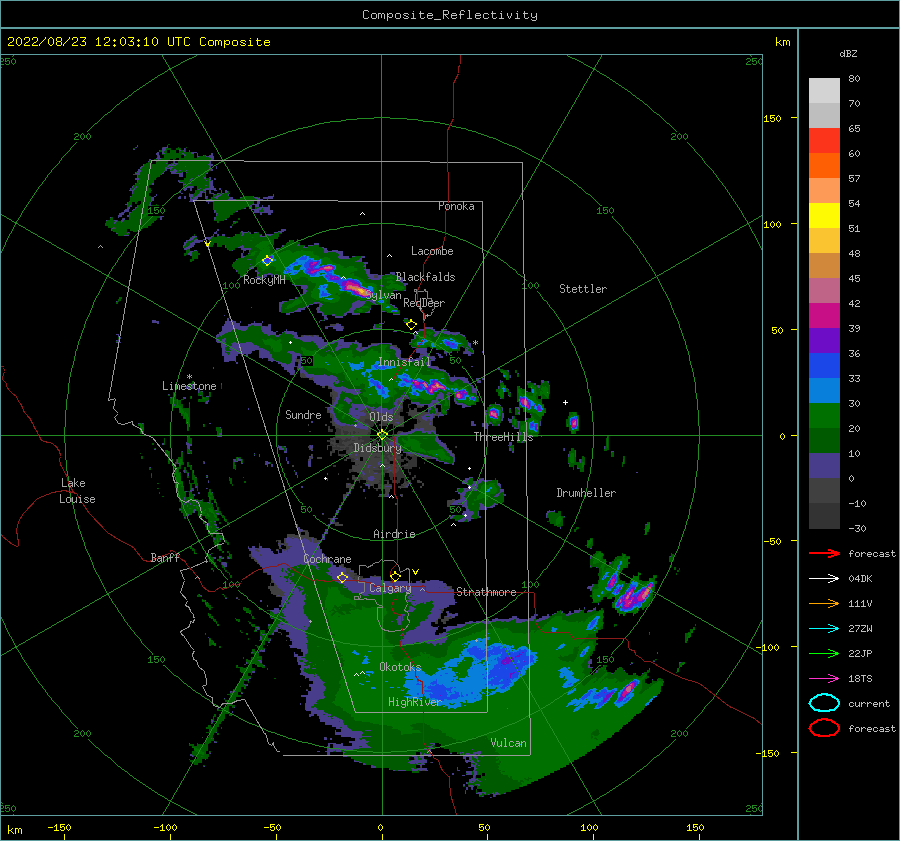This screenshot has width=900, height=841.
Task: Click the Calgary city label
Action: pyautogui.click(x=390, y=588)
